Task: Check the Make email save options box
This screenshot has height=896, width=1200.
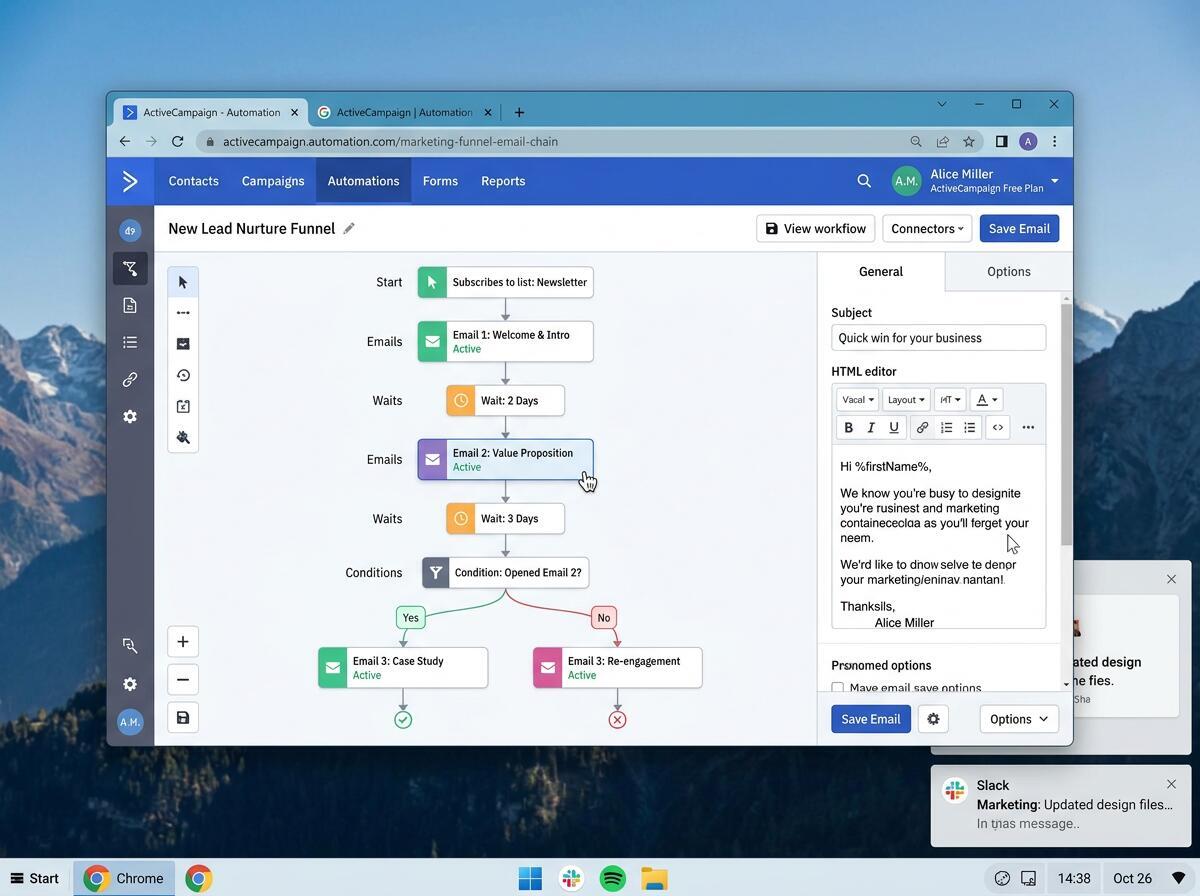Action: pos(838,689)
